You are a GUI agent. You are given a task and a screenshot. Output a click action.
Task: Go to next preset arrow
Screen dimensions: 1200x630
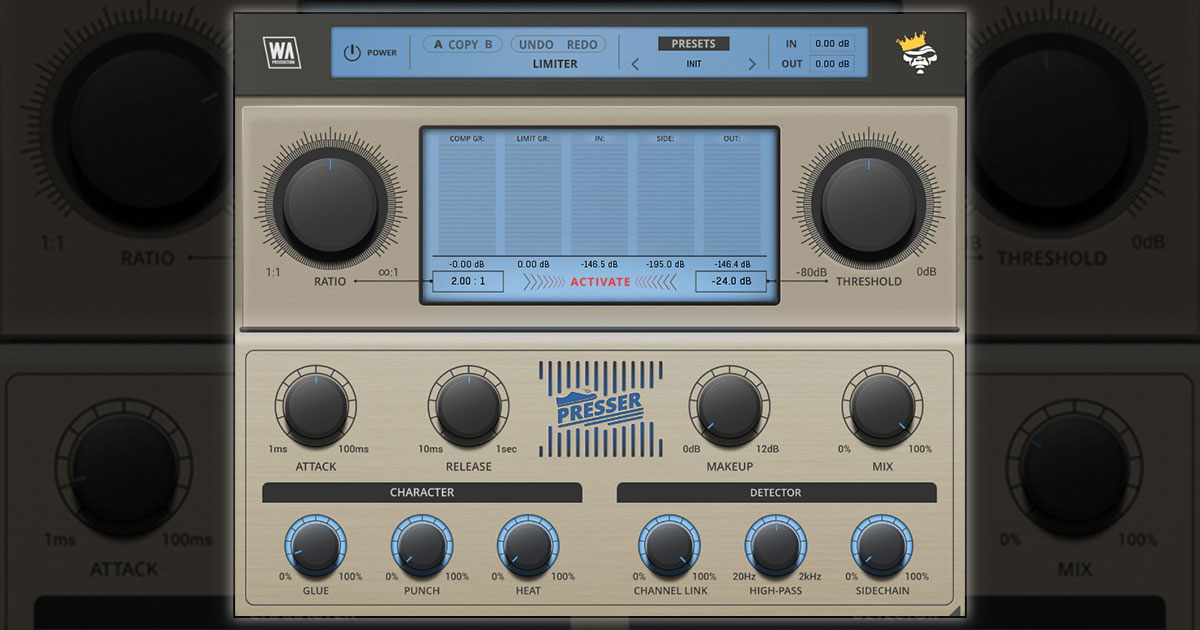coord(752,64)
